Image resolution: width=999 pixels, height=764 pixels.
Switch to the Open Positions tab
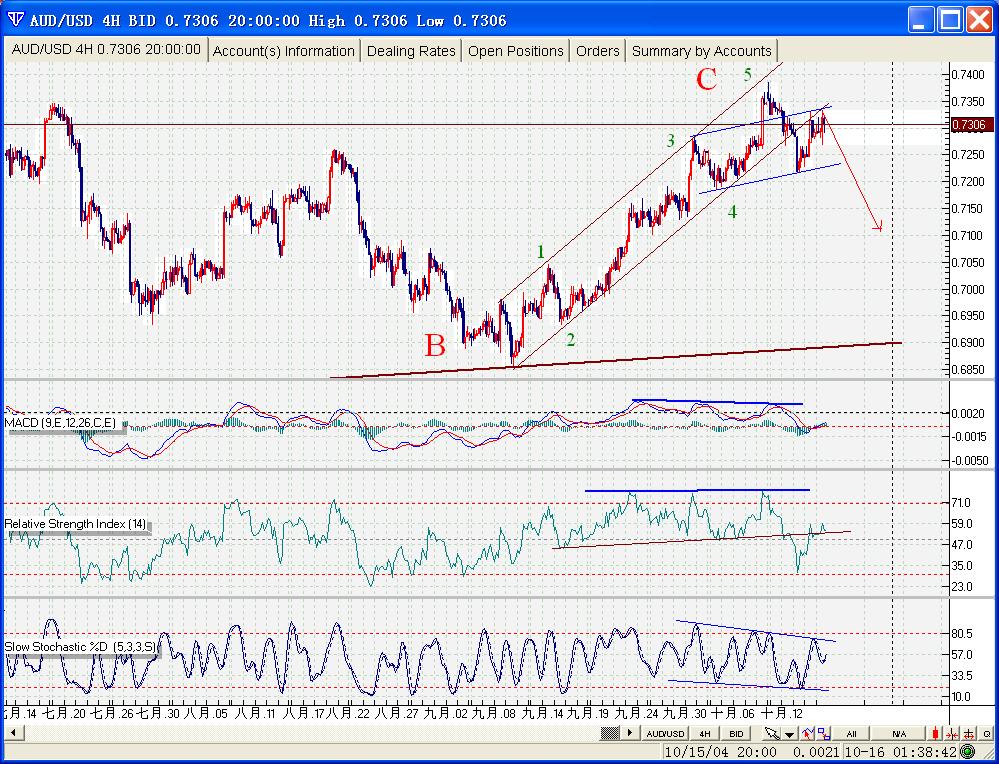tap(516, 51)
